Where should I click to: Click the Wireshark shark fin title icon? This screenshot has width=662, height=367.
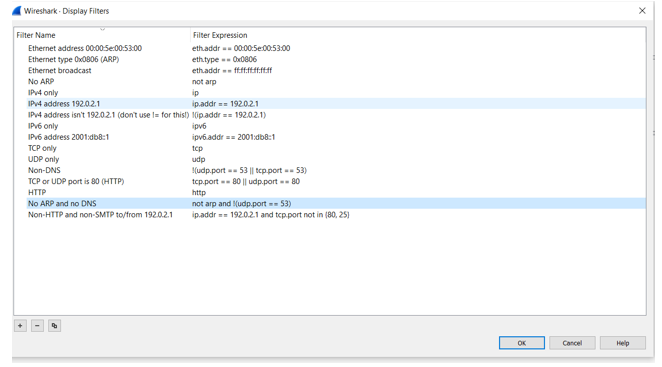click(17, 11)
